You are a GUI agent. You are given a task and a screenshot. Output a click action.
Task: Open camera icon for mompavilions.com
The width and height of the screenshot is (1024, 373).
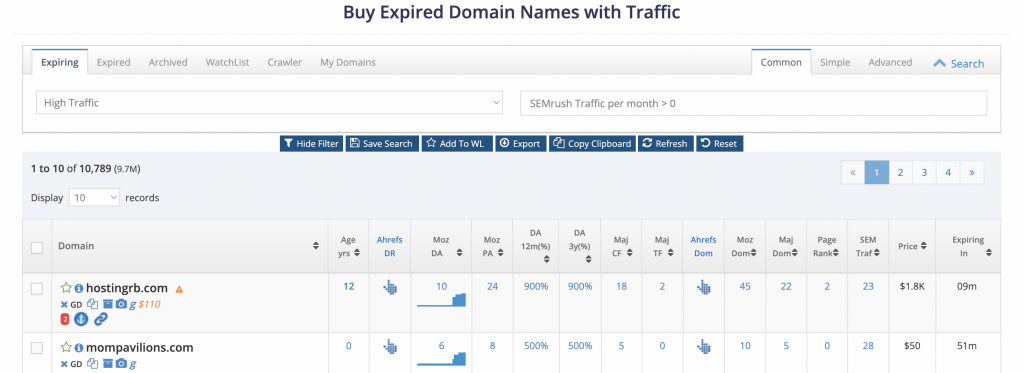coord(121,364)
